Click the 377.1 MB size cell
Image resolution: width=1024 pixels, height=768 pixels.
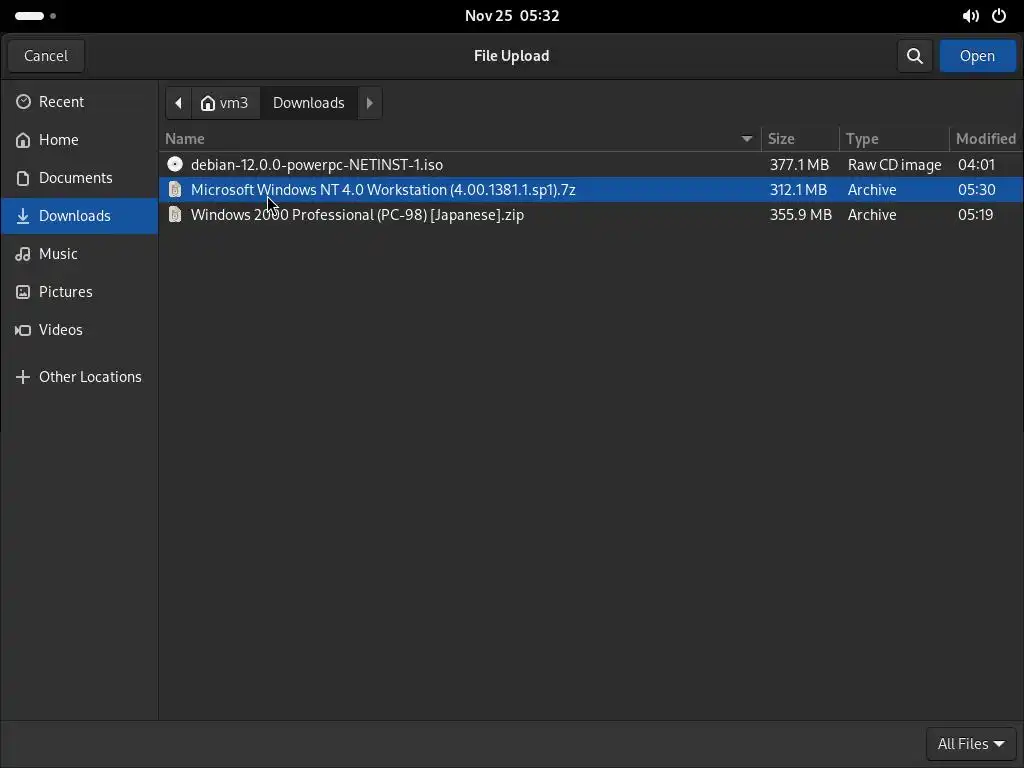(799, 165)
